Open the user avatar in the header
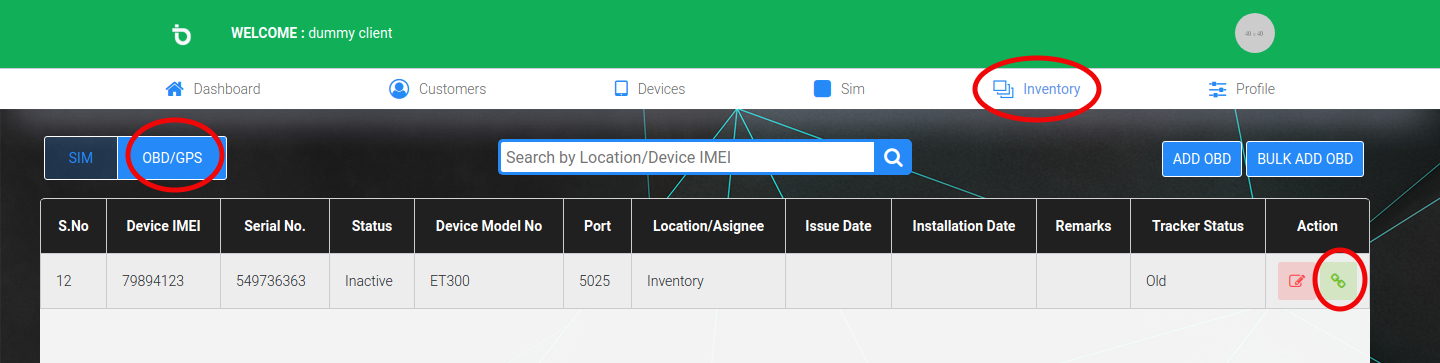The height and width of the screenshot is (363, 1440). click(x=1255, y=33)
